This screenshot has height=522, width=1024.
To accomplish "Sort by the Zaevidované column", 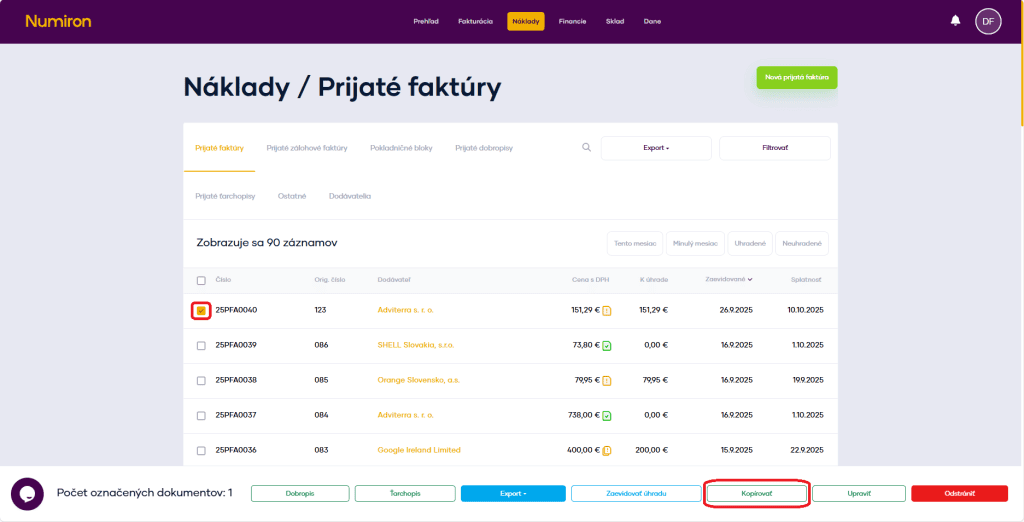I will 729,280.
